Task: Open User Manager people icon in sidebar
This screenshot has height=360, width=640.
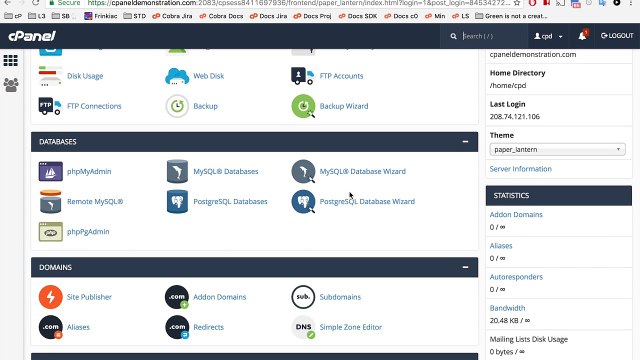Action: tap(11, 85)
